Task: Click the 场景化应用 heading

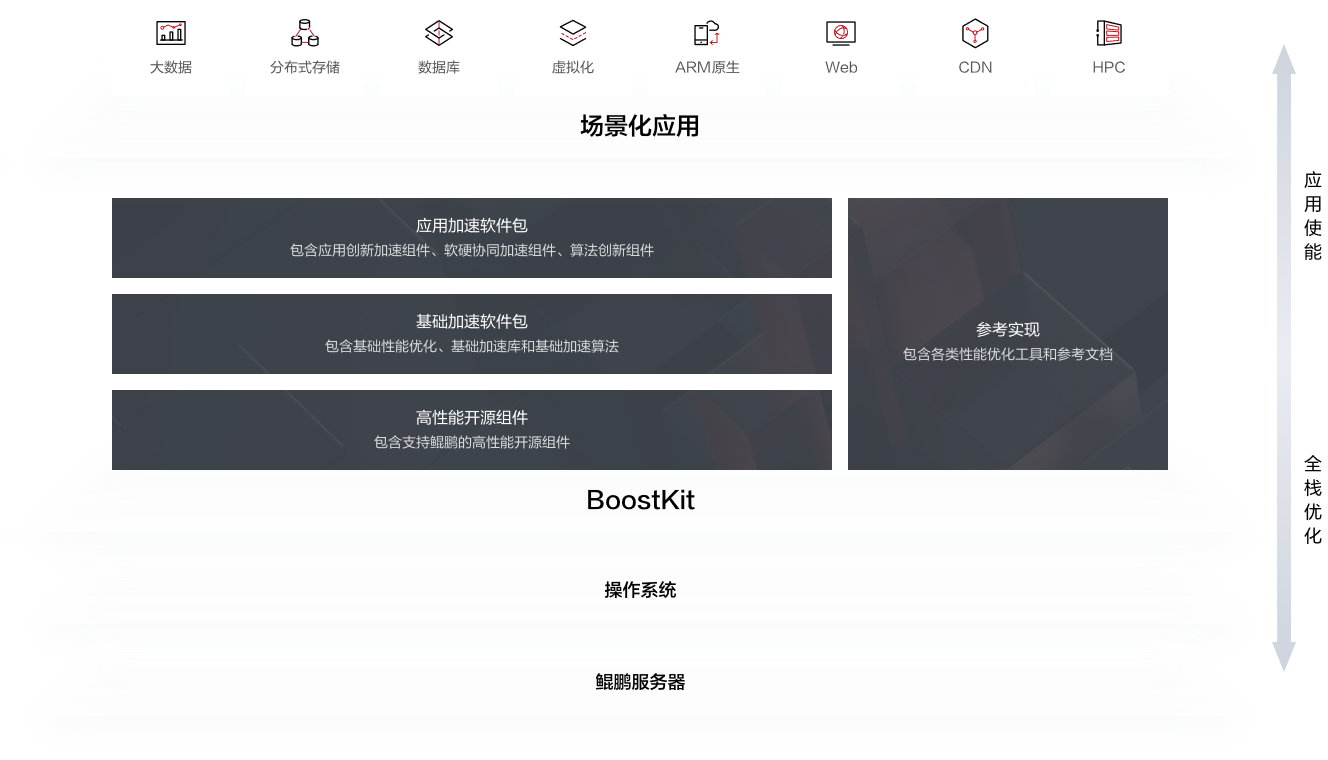Action: [640, 126]
